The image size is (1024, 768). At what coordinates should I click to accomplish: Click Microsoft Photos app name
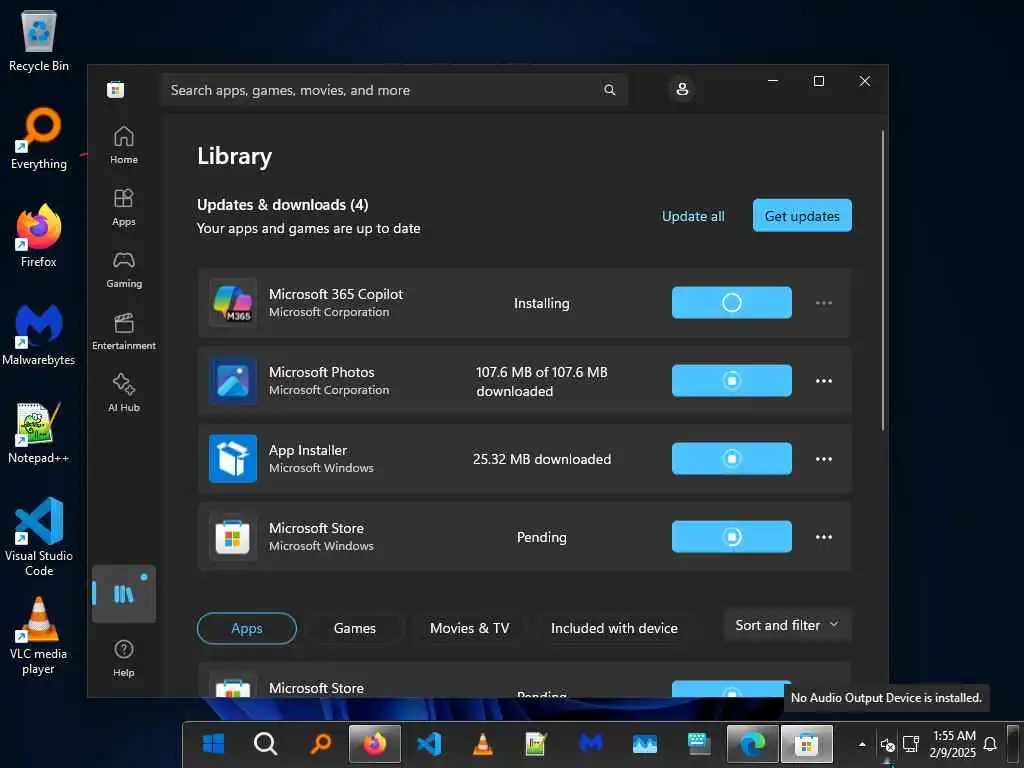321,372
